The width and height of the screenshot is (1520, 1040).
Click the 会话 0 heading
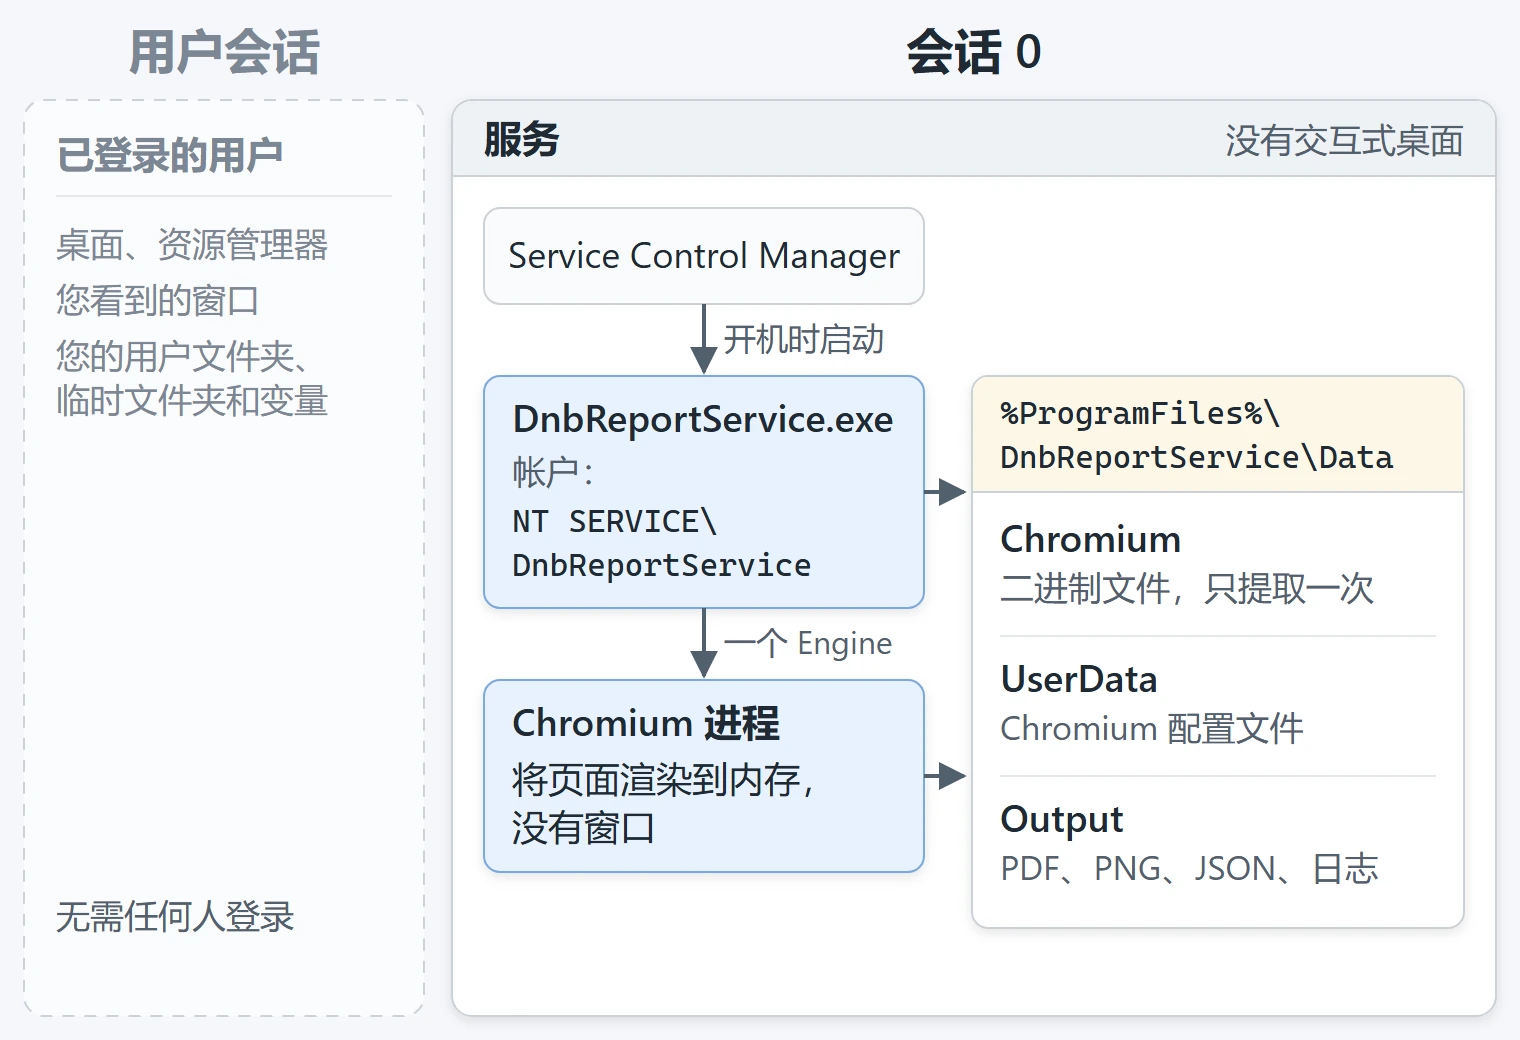(x=974, y=52)
